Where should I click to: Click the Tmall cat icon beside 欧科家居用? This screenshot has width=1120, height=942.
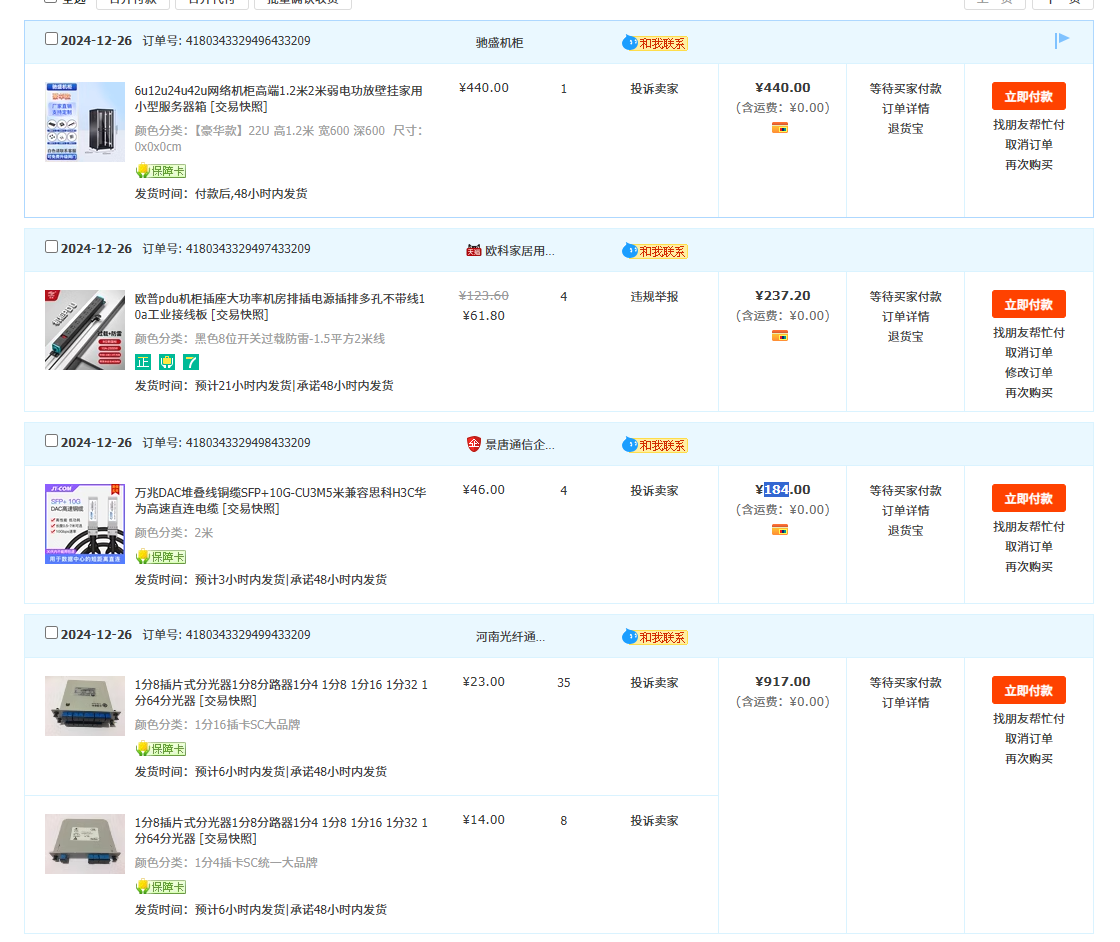[474, 250]
